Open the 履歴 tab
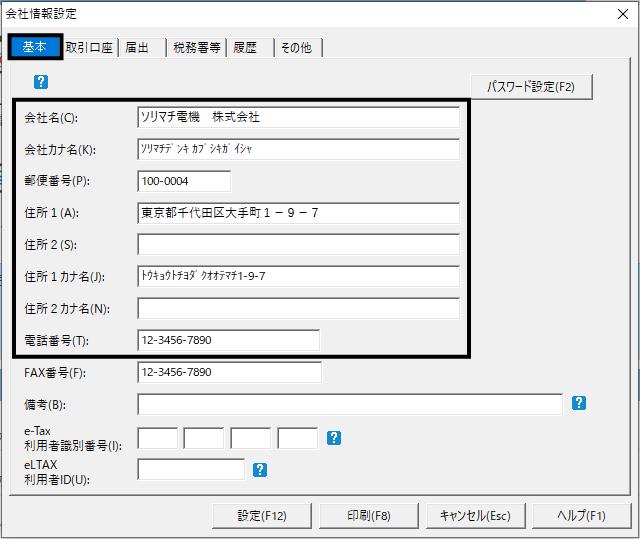The width and height of the screenshot is (640, 539). click(250, 48)
